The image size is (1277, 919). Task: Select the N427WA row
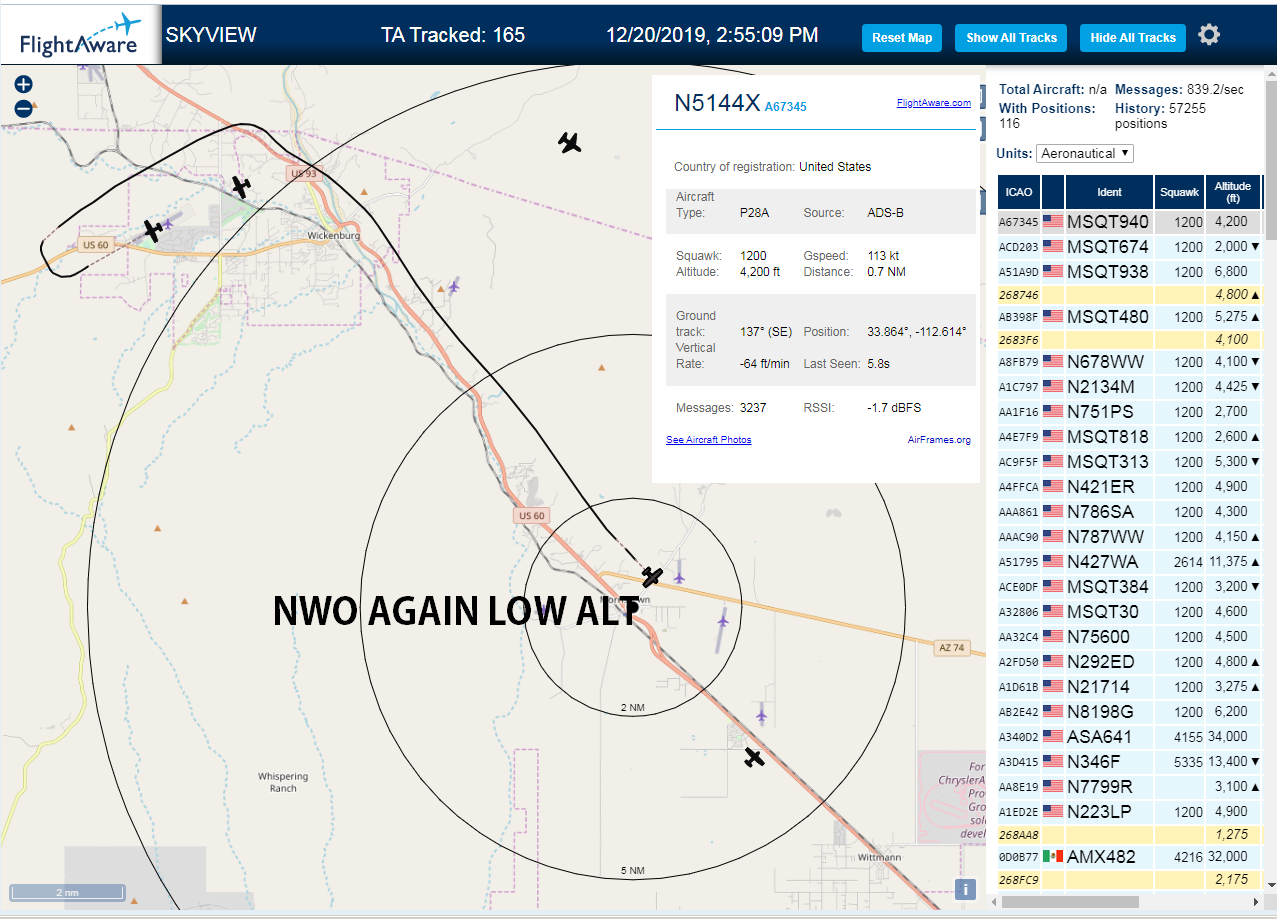(x=1129, y=562)
